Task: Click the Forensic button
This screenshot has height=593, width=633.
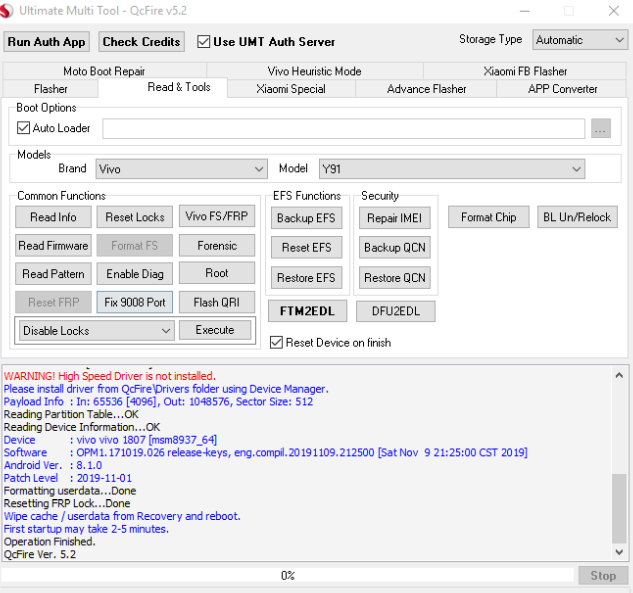Action: pyautogui.click(x=217, y=245)
